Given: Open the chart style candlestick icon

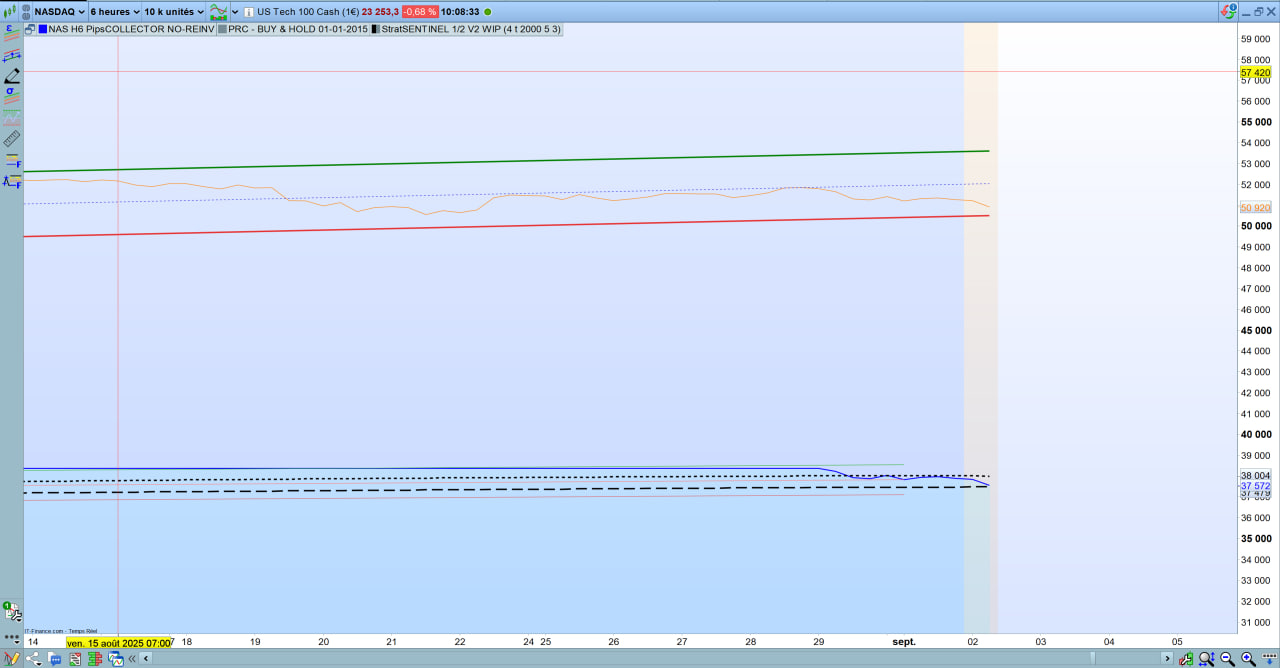Looking at the screenshot, I should pos(10,11).
